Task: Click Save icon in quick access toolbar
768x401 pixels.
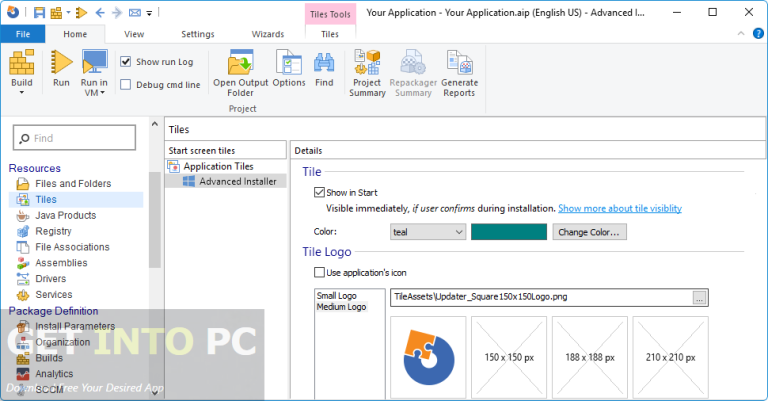Action: [x=39, y=13]
